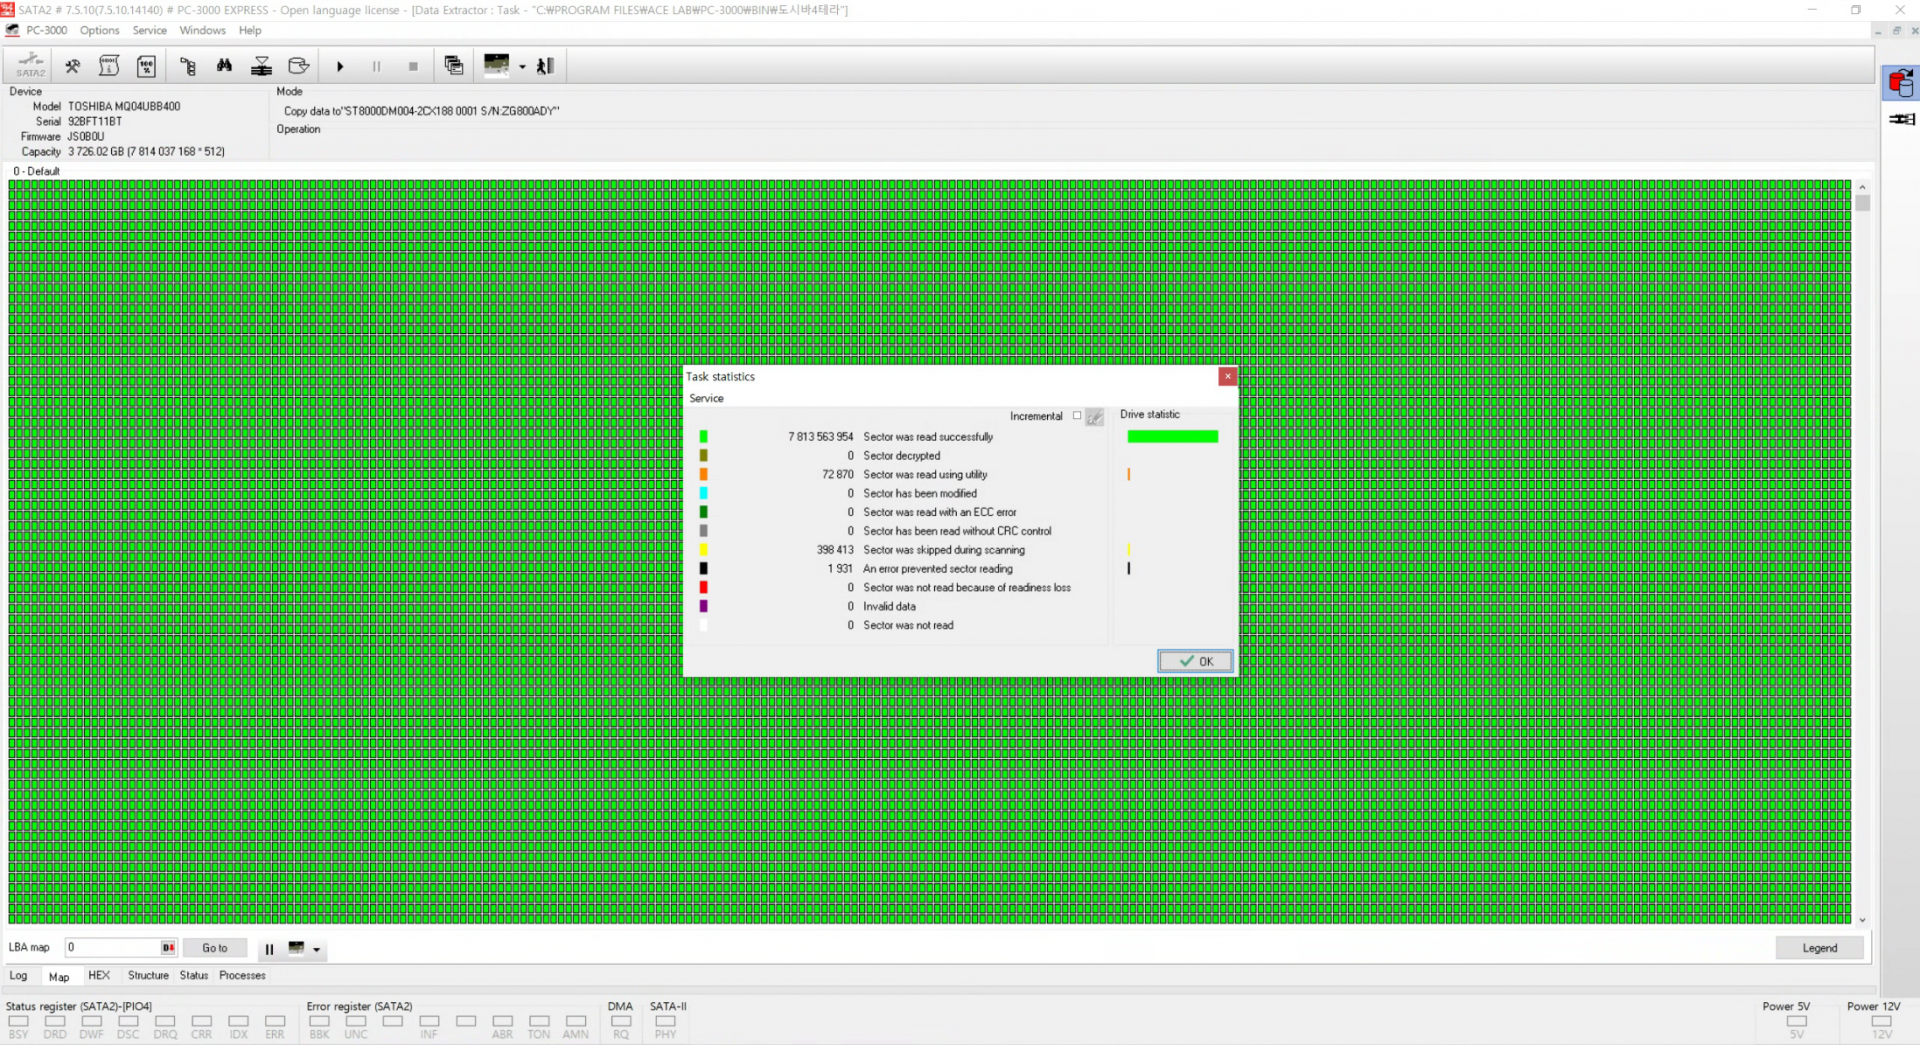Expand the map view dropdown in top toolbar
The height and width of the screenshot is (1045, 1920).
point(522,67)
